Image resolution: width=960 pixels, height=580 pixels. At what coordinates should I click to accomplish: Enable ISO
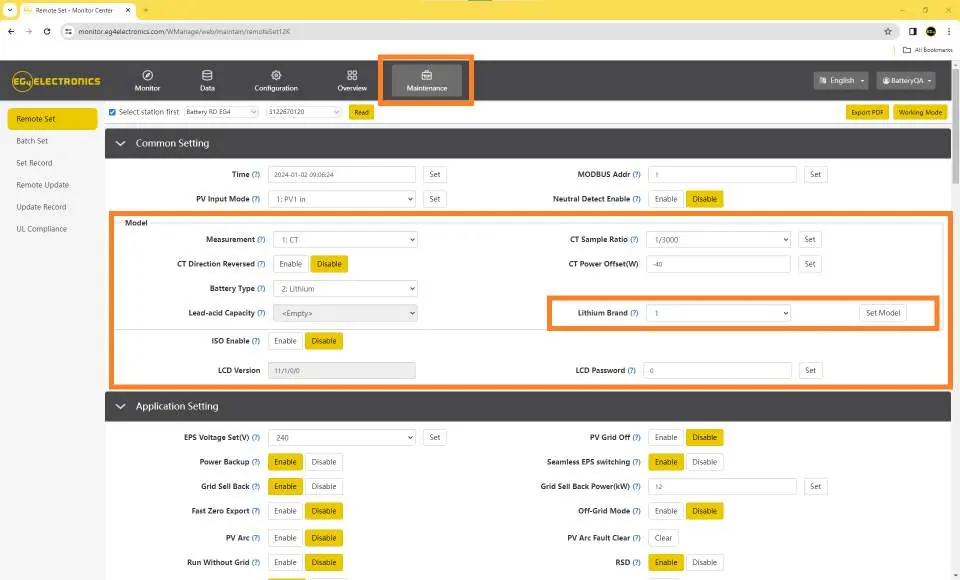click(x=285, y=341)
